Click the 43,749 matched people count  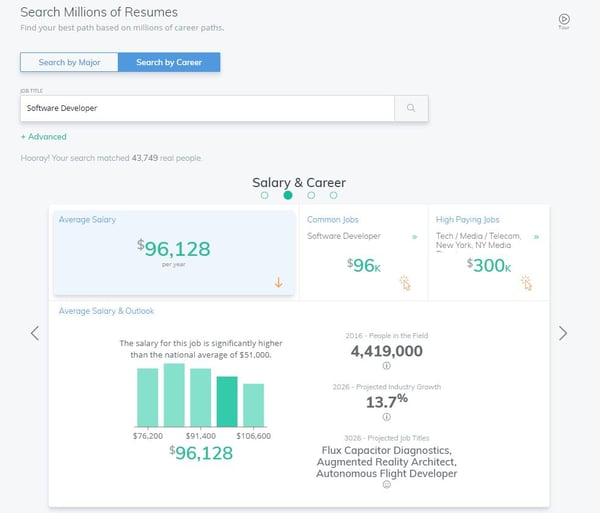[145, 158]
